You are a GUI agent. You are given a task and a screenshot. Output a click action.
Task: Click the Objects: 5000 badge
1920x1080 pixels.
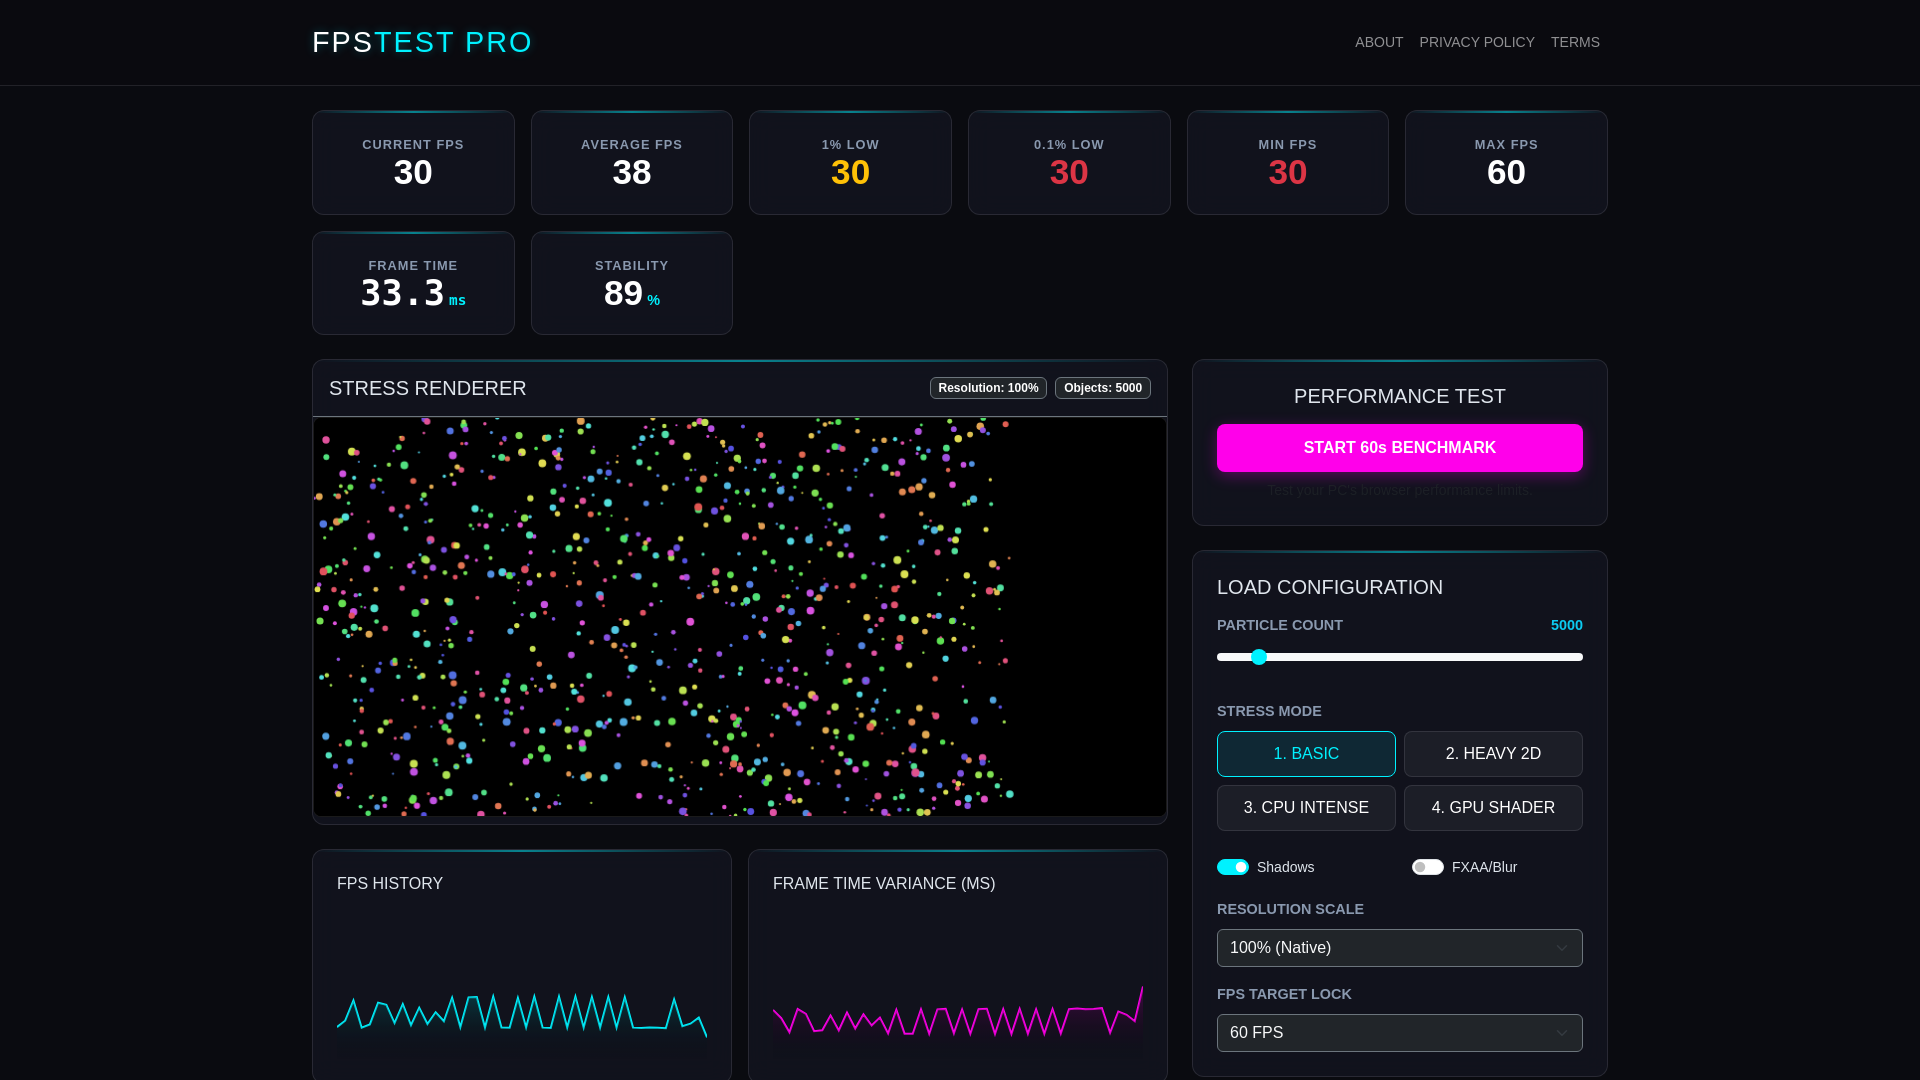[x=1103, y=388]
